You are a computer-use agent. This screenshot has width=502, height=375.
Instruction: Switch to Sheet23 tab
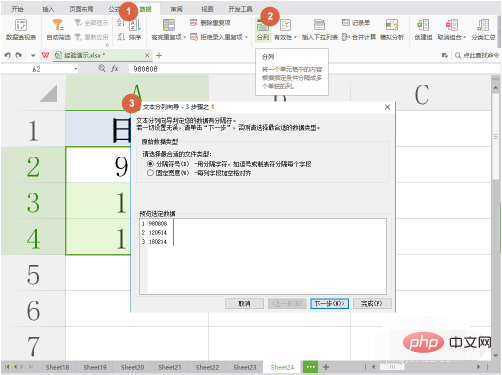pyautogui.click(x=245, y=367)
